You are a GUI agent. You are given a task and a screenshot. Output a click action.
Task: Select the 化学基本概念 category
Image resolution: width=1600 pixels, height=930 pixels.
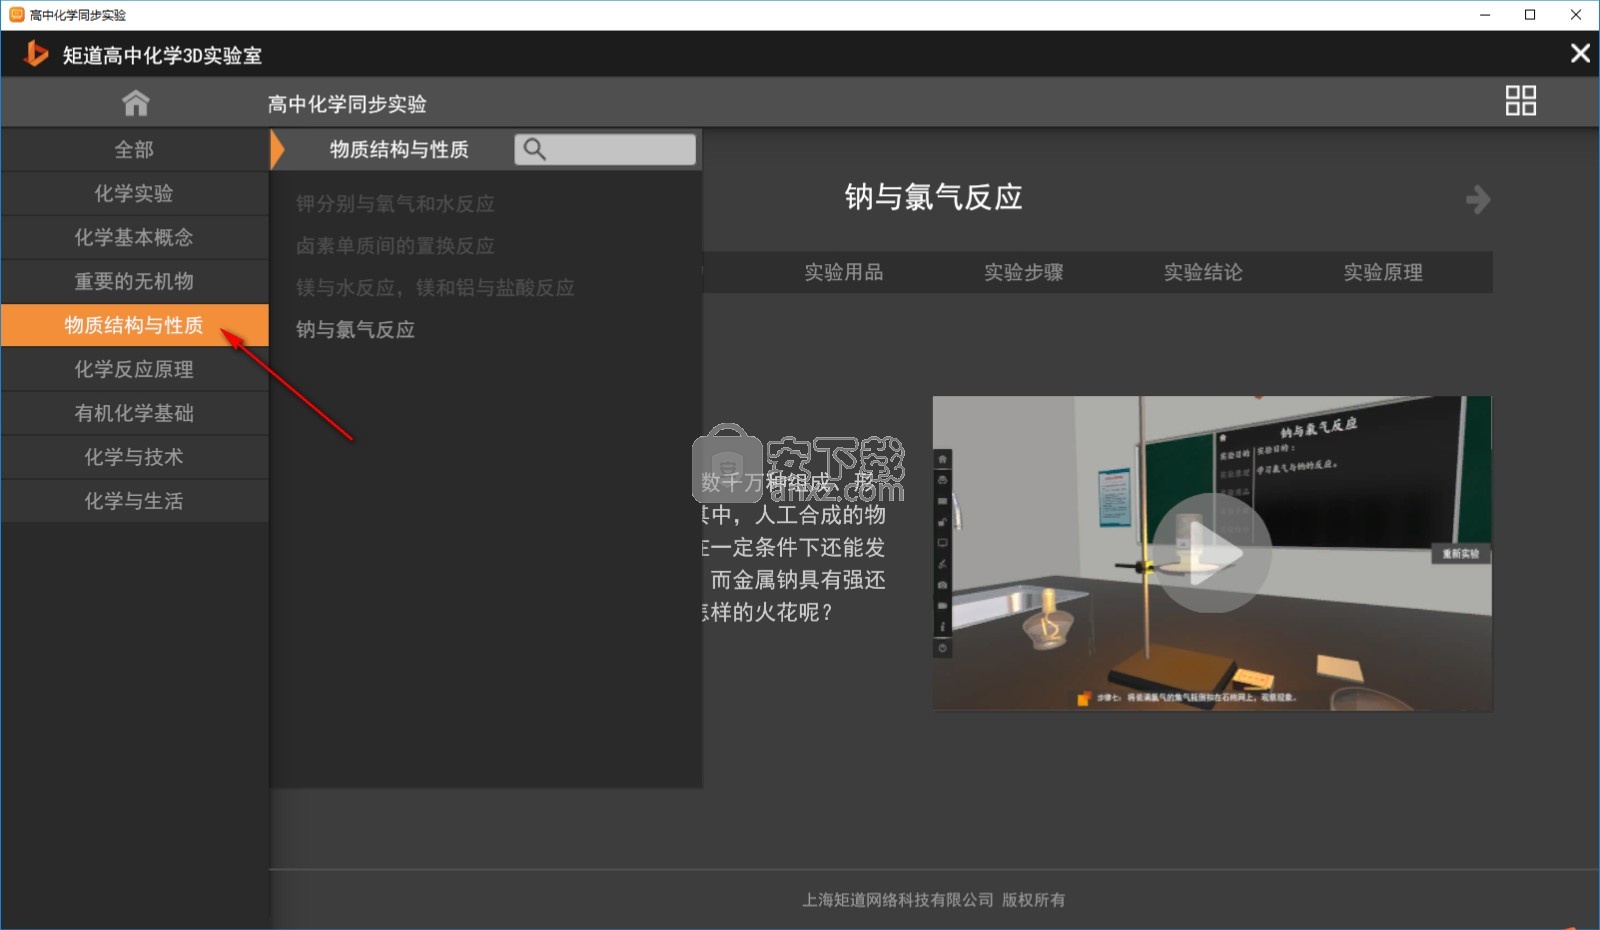tap(134, 238)
